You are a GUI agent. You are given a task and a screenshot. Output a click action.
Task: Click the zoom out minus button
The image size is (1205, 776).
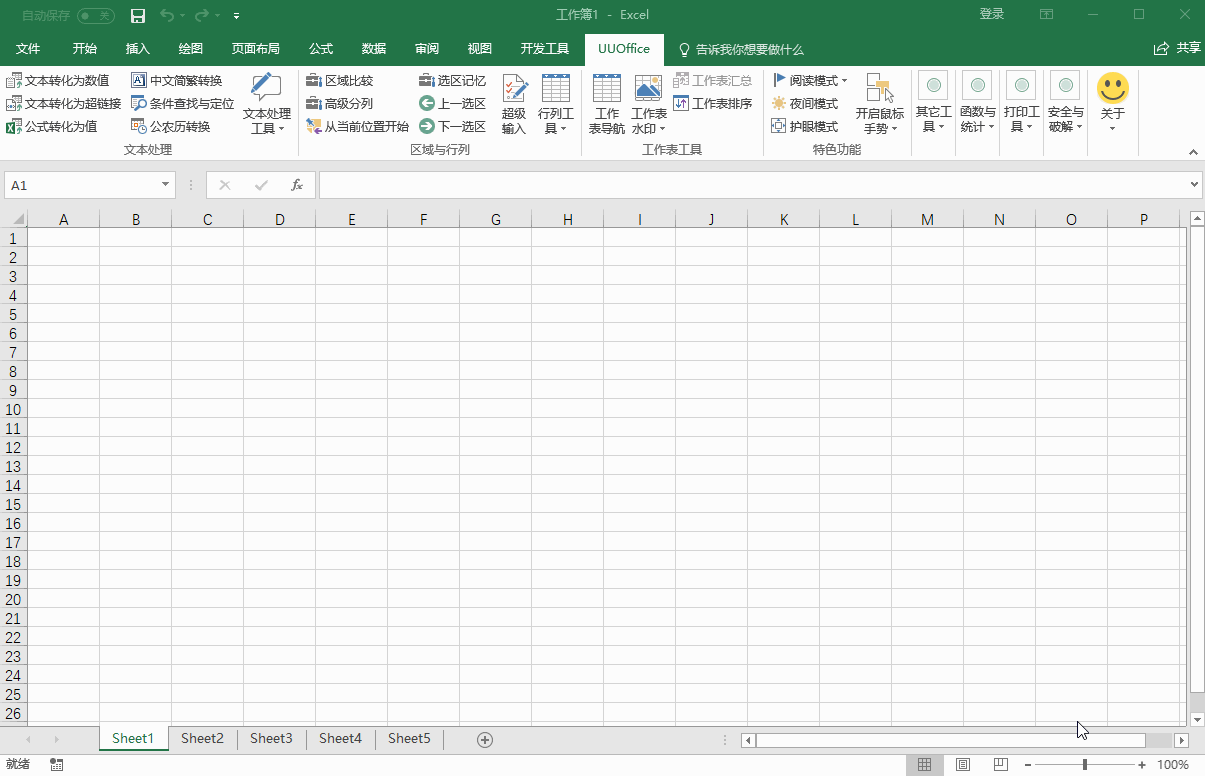[x=1027, y=765]
